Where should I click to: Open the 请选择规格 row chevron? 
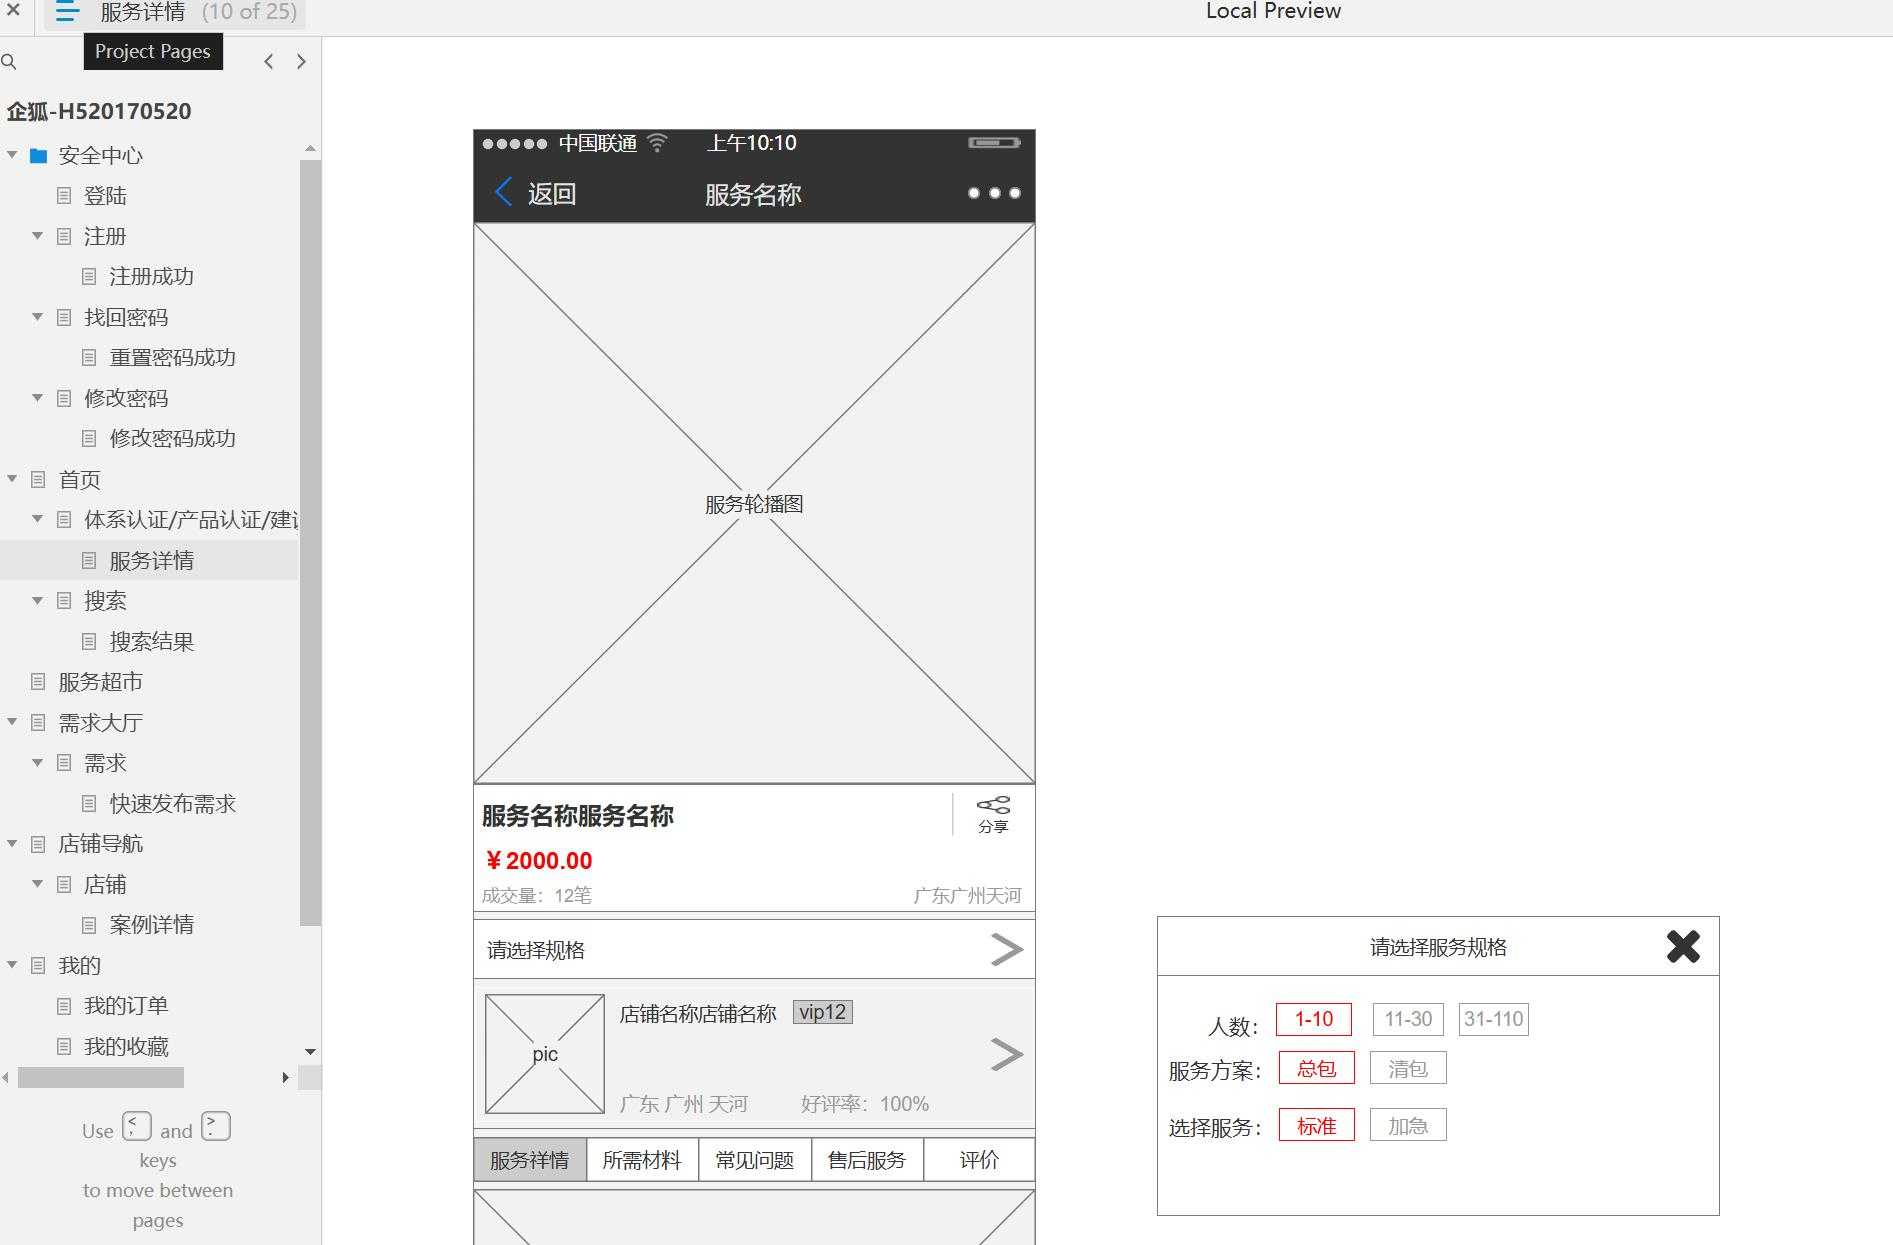click(1007, 949)
